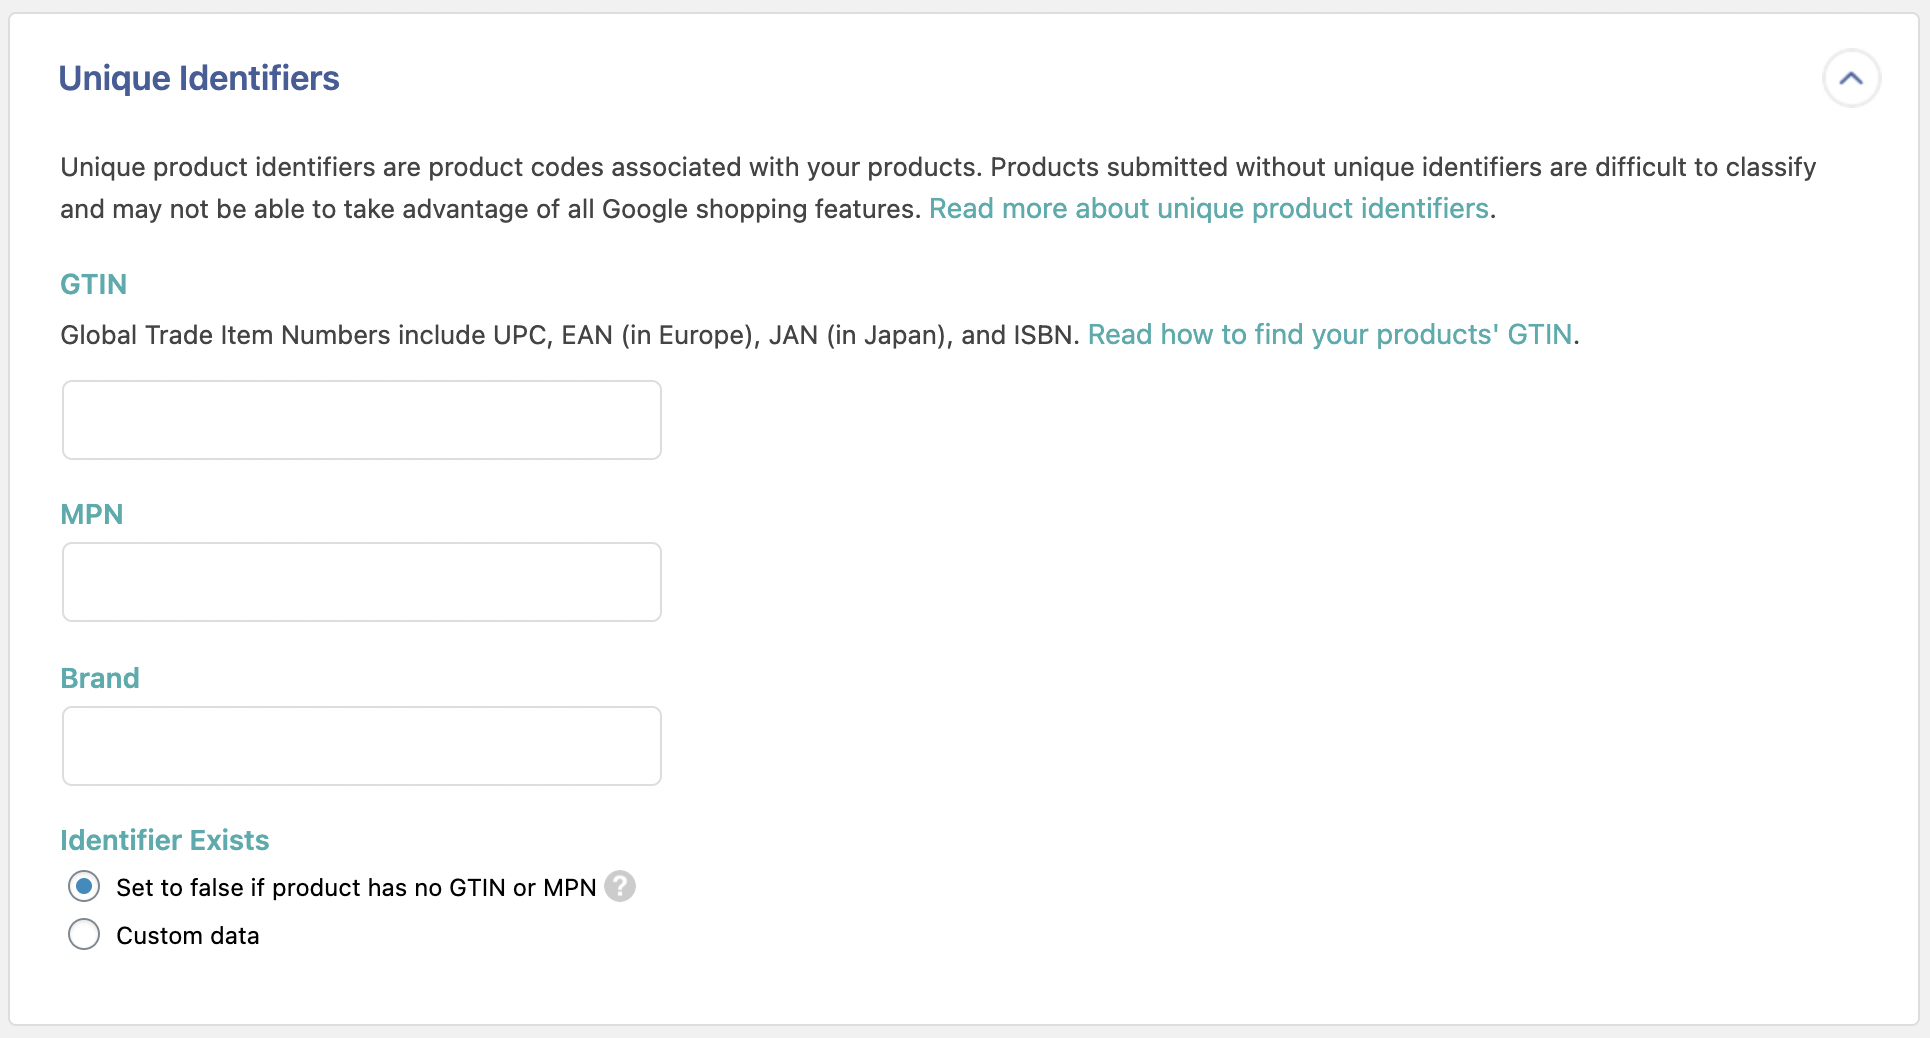Click the MPN field label
The image size is (1930, 1038).
(x=91, y=514)
